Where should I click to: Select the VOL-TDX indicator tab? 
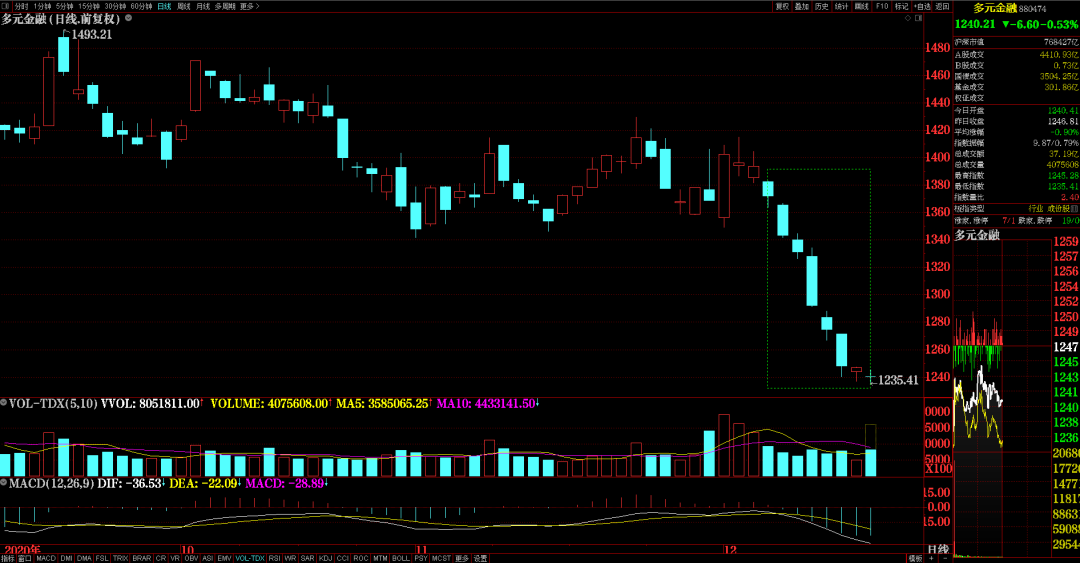pos(249,558)
